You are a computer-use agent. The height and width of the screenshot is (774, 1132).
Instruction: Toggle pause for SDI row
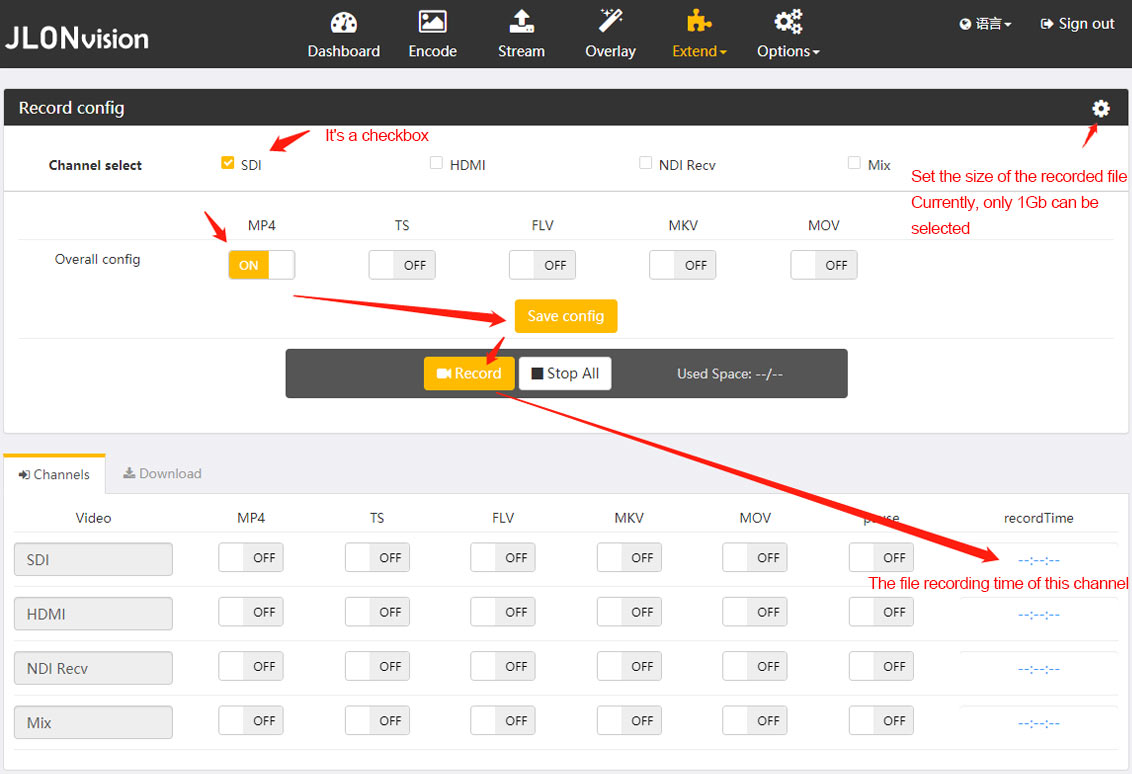tap(881, 557)
